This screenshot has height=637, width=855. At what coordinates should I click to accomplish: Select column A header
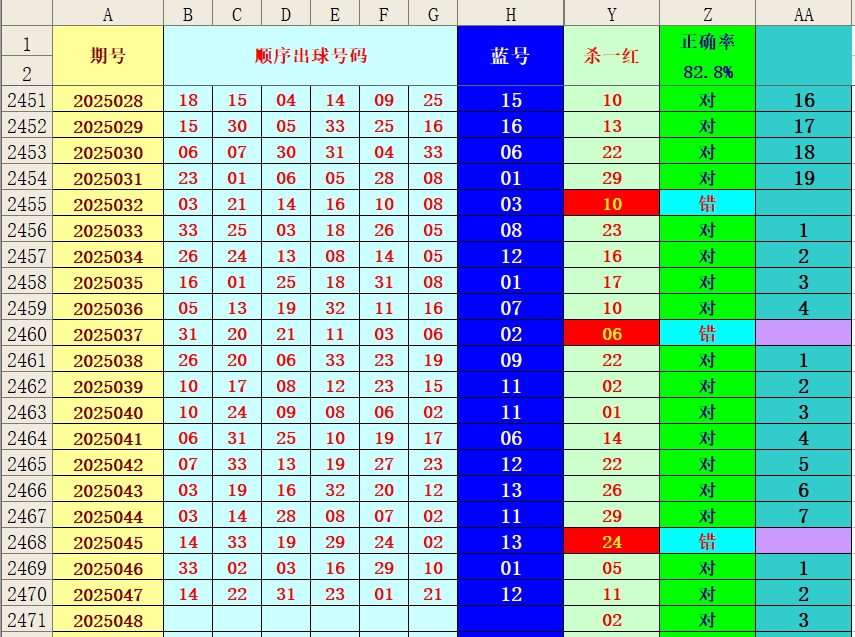click(x=108, y=13)
